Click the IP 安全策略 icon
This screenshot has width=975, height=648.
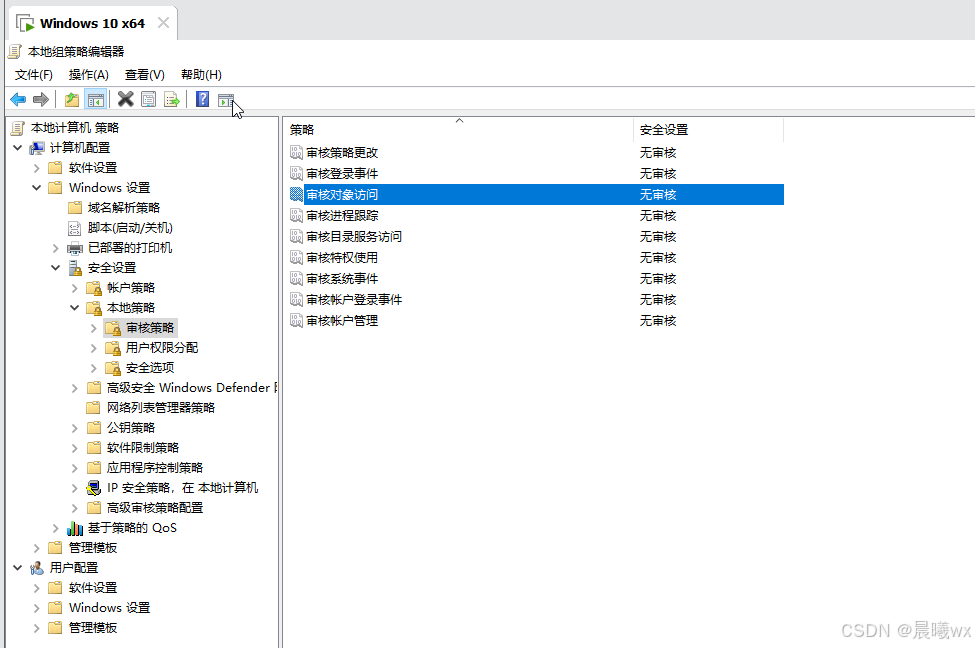[x=94, y=488]
